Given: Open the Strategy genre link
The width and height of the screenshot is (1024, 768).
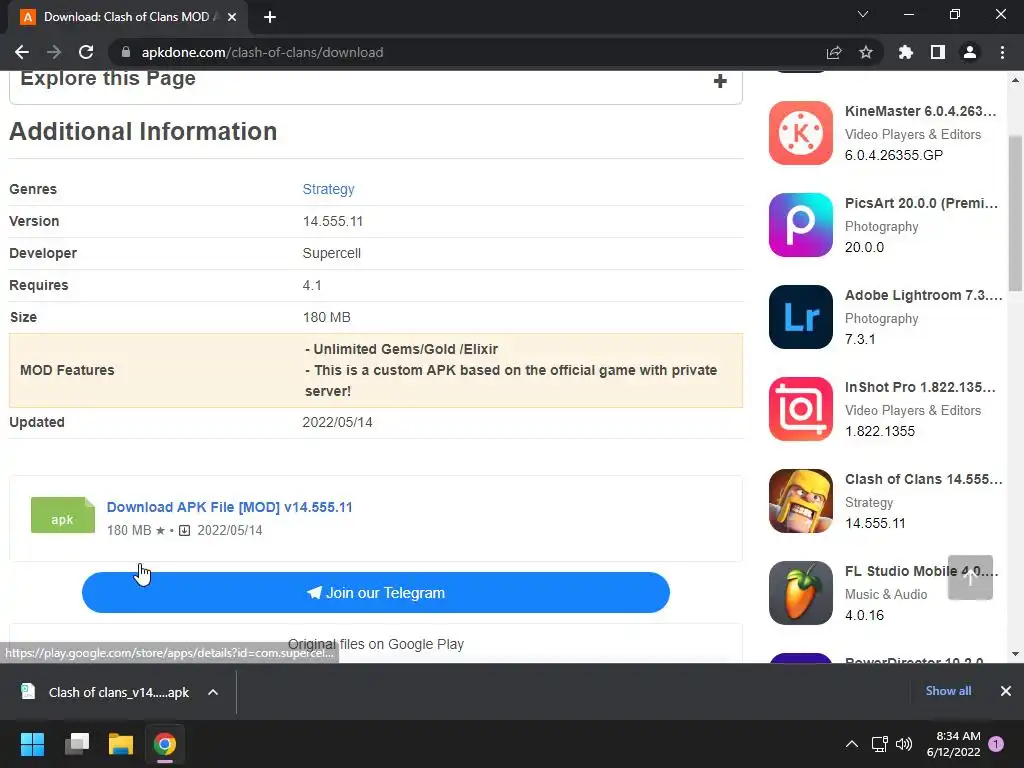Looking at the screenshot, I should (x=328, y=189).
